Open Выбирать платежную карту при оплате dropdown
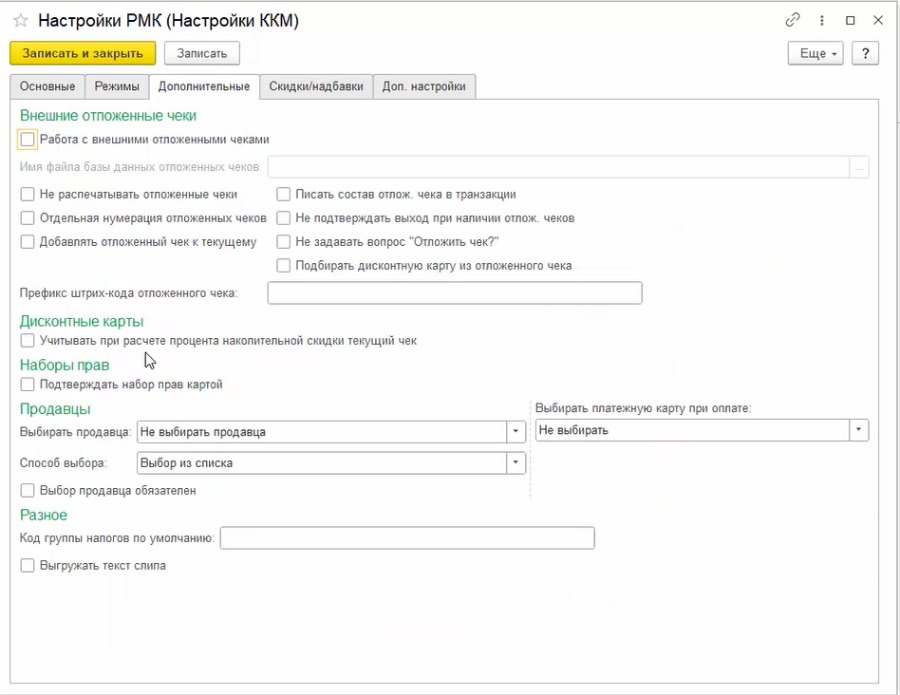Image resolution: width=900 pixels, height=695 pixels. (x=859, y=430)
